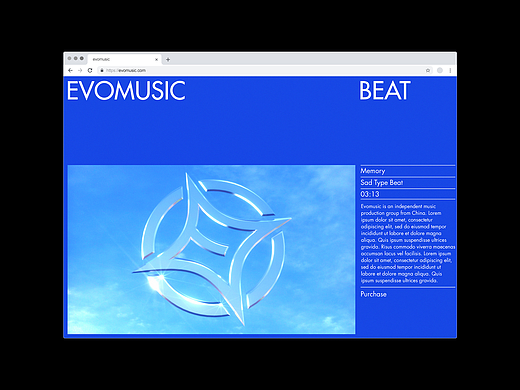Close the window with red button
Viewport: 520px width, 390px height.
69,58
